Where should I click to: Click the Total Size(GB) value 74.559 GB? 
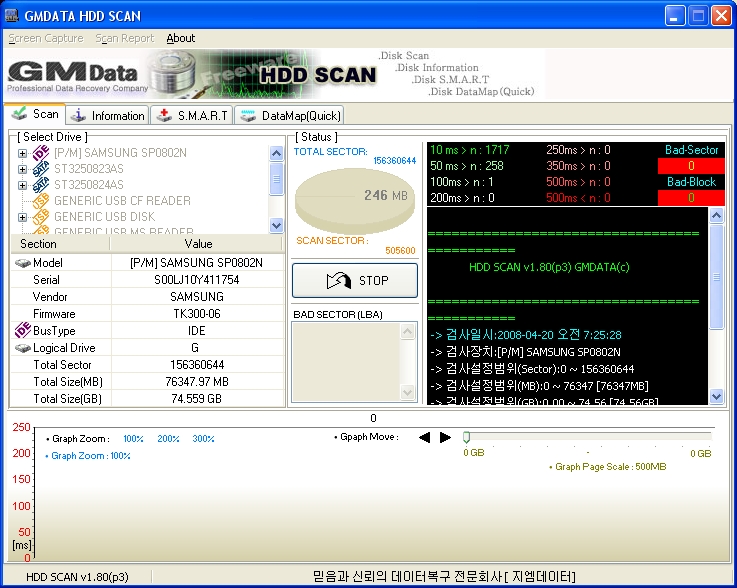coord(197,399)
